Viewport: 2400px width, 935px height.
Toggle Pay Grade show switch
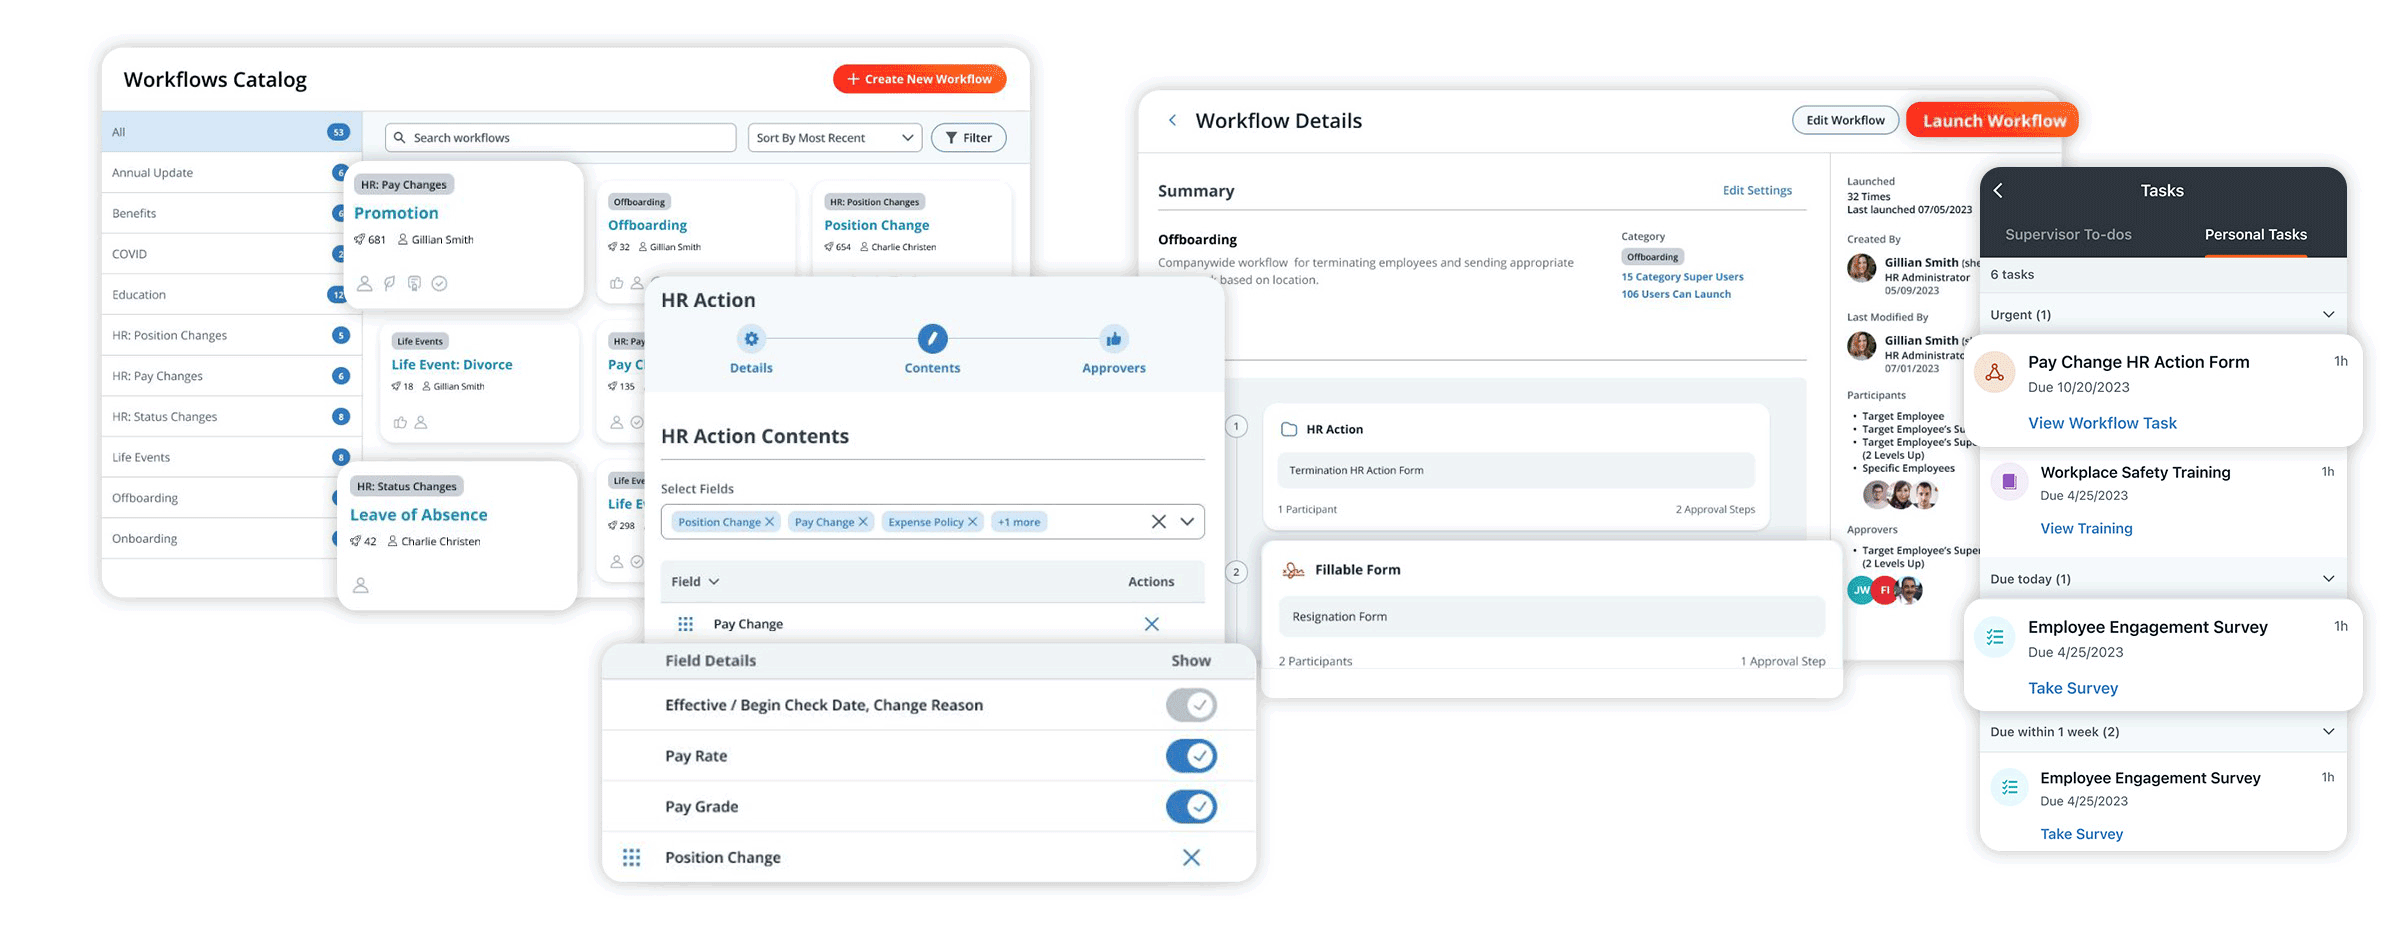1190,807
